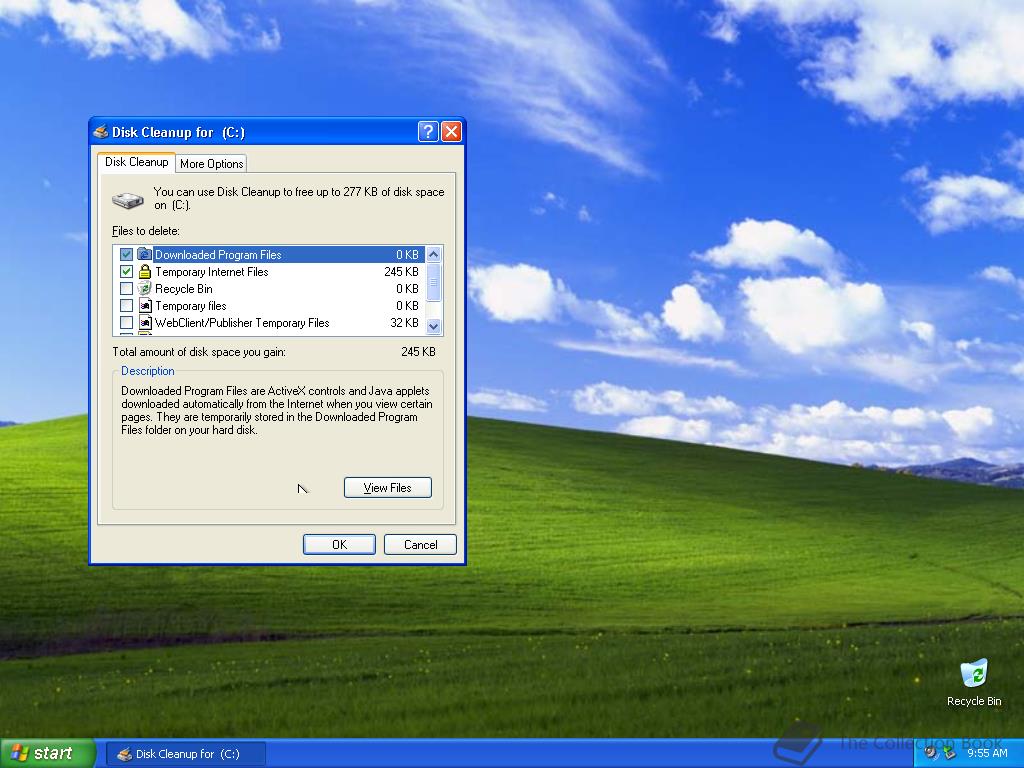Click the first system tray icon
The height and width of the screenshot is (768, 1024).
(931, 753)
